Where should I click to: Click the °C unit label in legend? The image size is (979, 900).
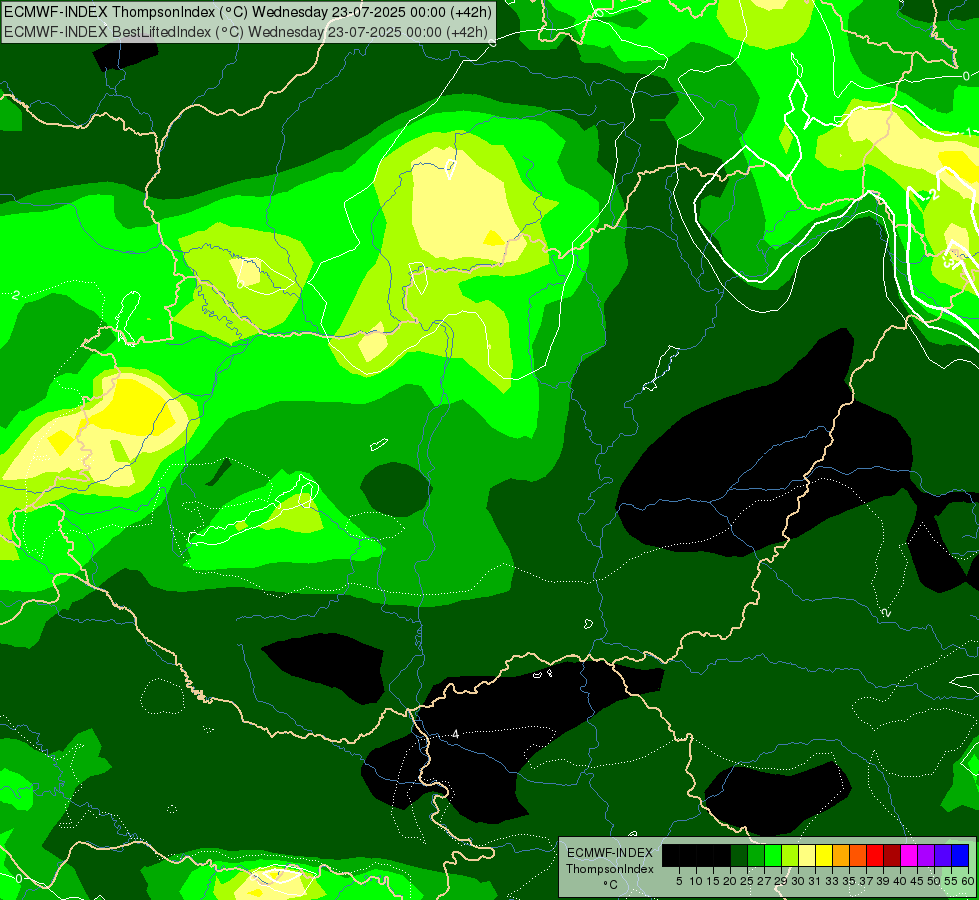pyautogui.click(x=610, y=885)
